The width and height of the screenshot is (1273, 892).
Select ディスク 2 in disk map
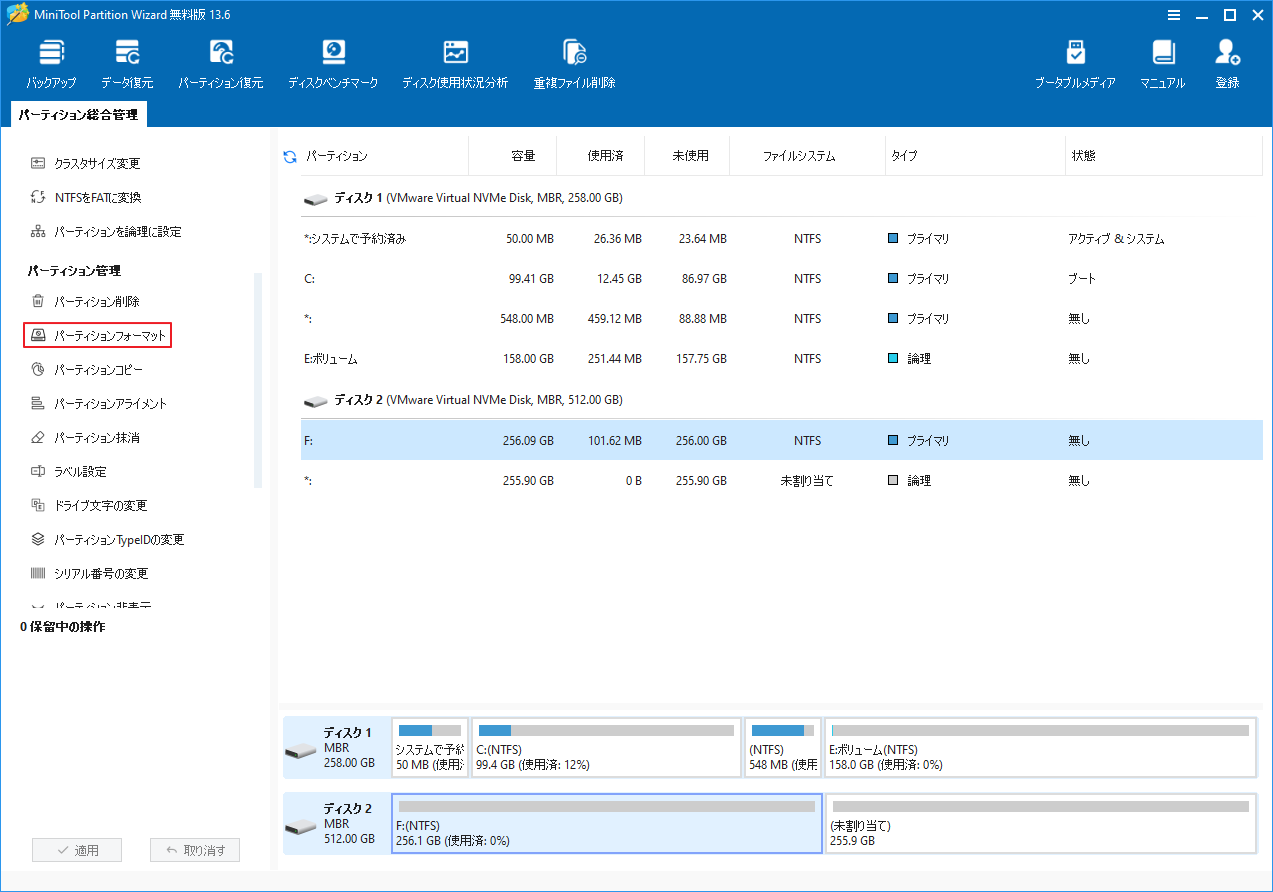point(336,823)
